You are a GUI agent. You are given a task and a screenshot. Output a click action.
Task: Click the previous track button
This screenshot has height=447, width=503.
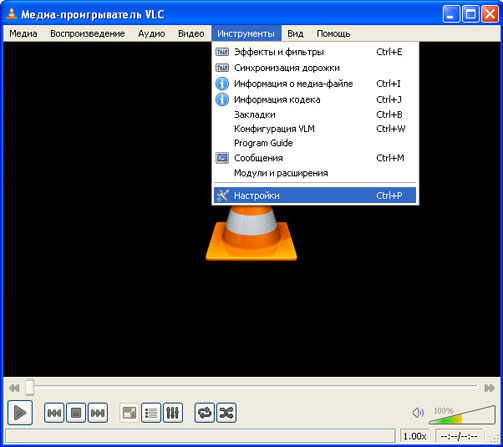tap(54, 413)
